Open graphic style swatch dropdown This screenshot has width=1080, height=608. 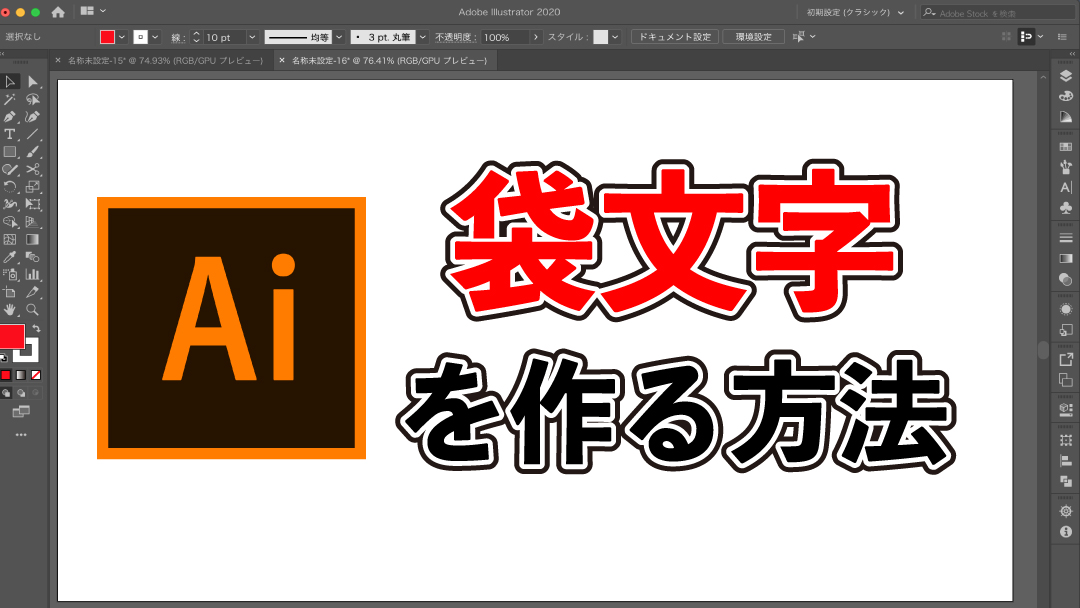click(x=615, y=37)
